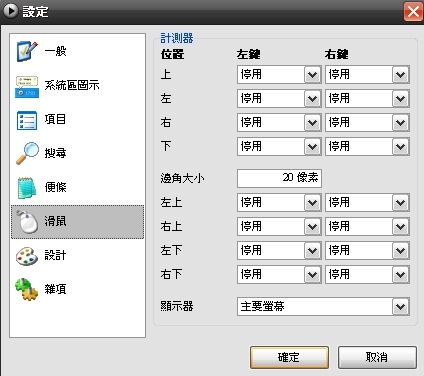Open right-button dropdown for 右下 corner
The width and height of the screenshot is (424, 376).
[367, 274]
